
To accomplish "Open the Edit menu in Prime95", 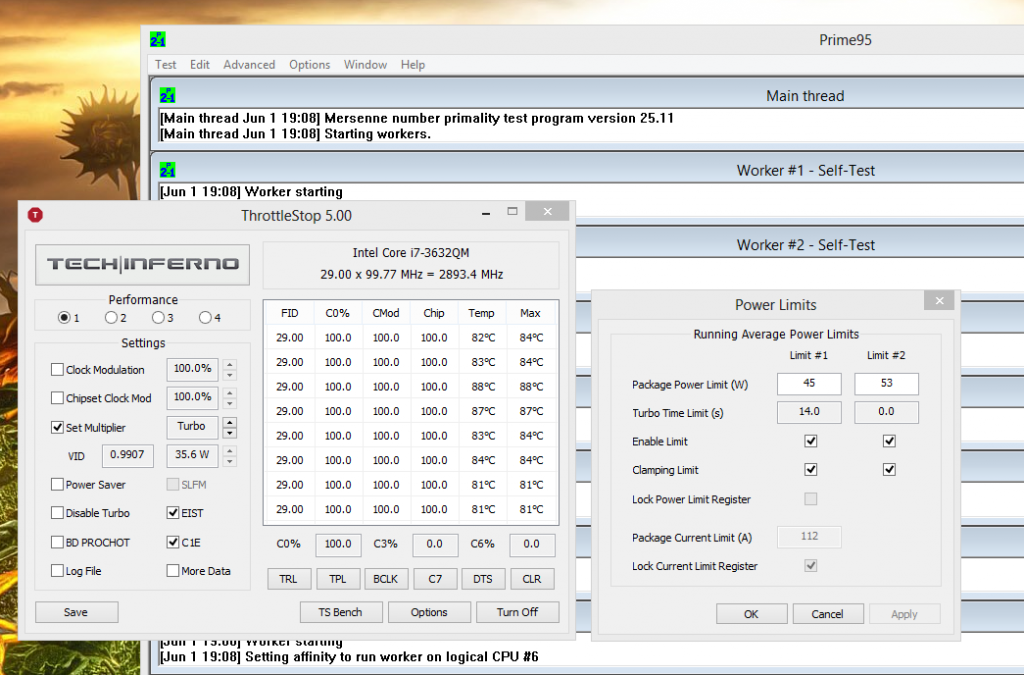I will point(200,65).
